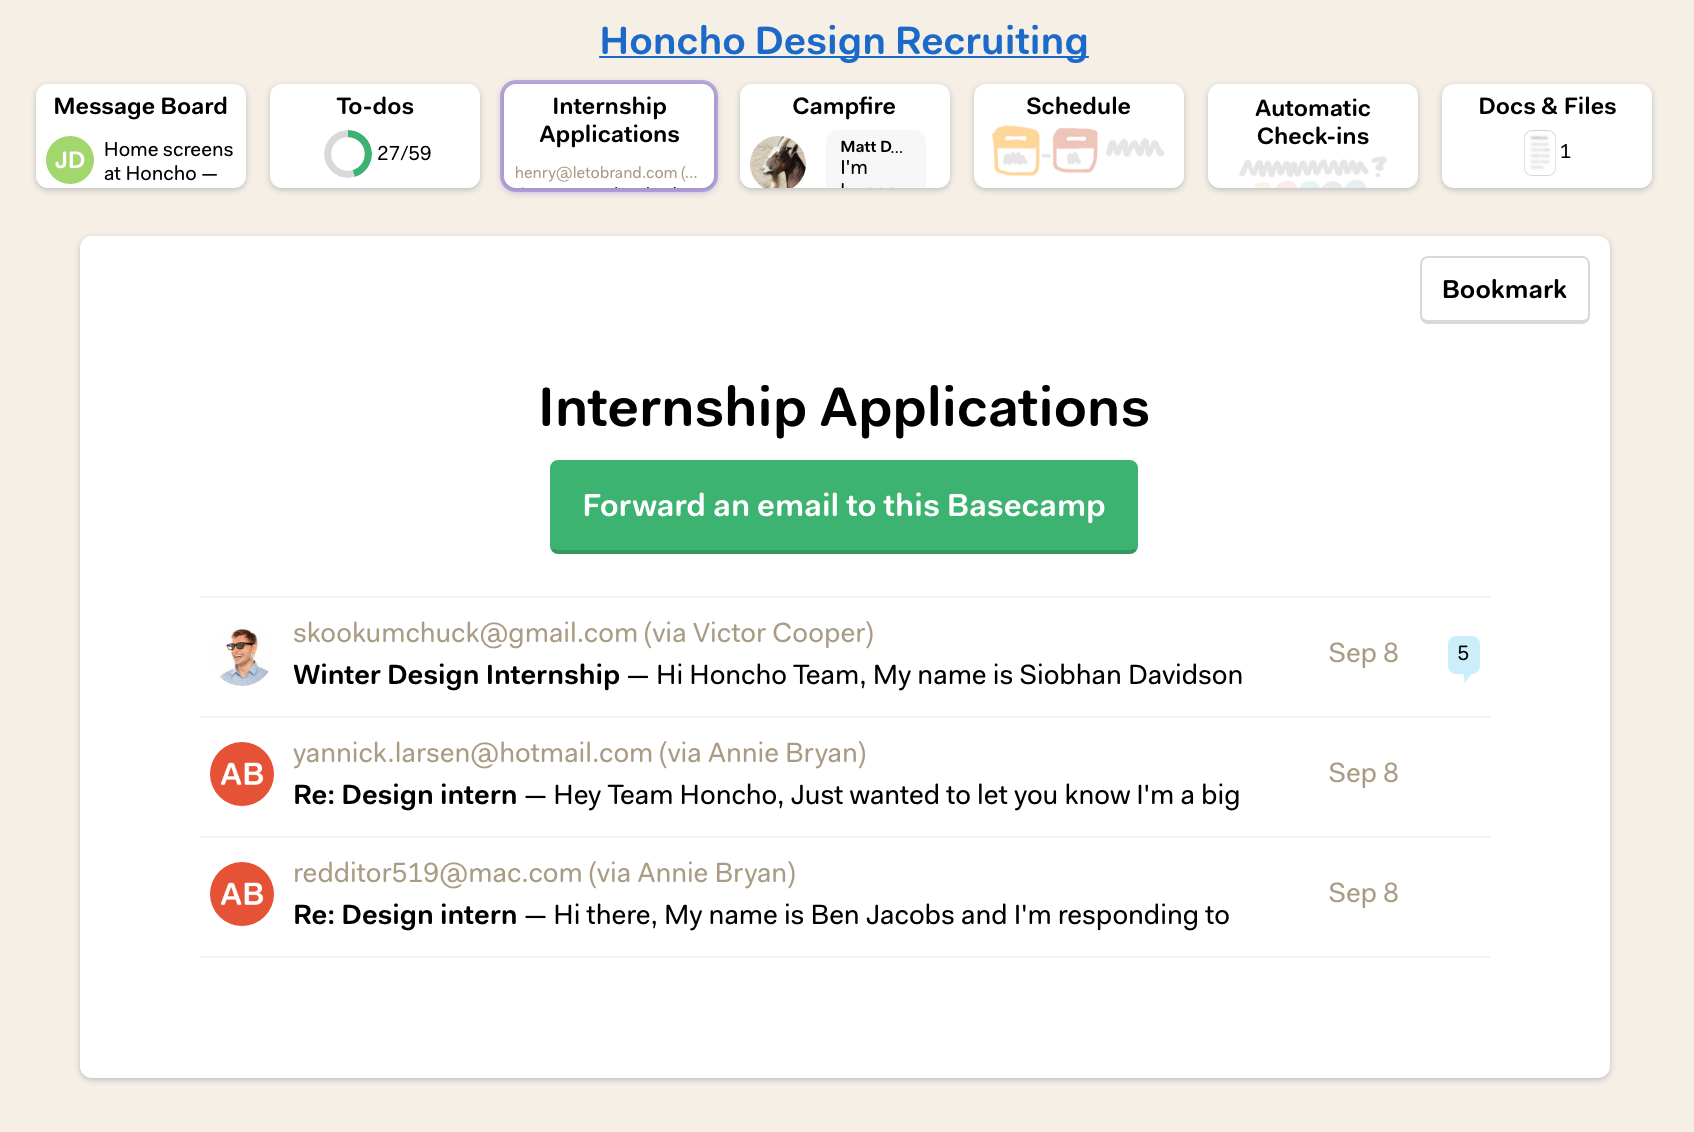
Task: Open the Message Board card
Action: tap(141, 136)
